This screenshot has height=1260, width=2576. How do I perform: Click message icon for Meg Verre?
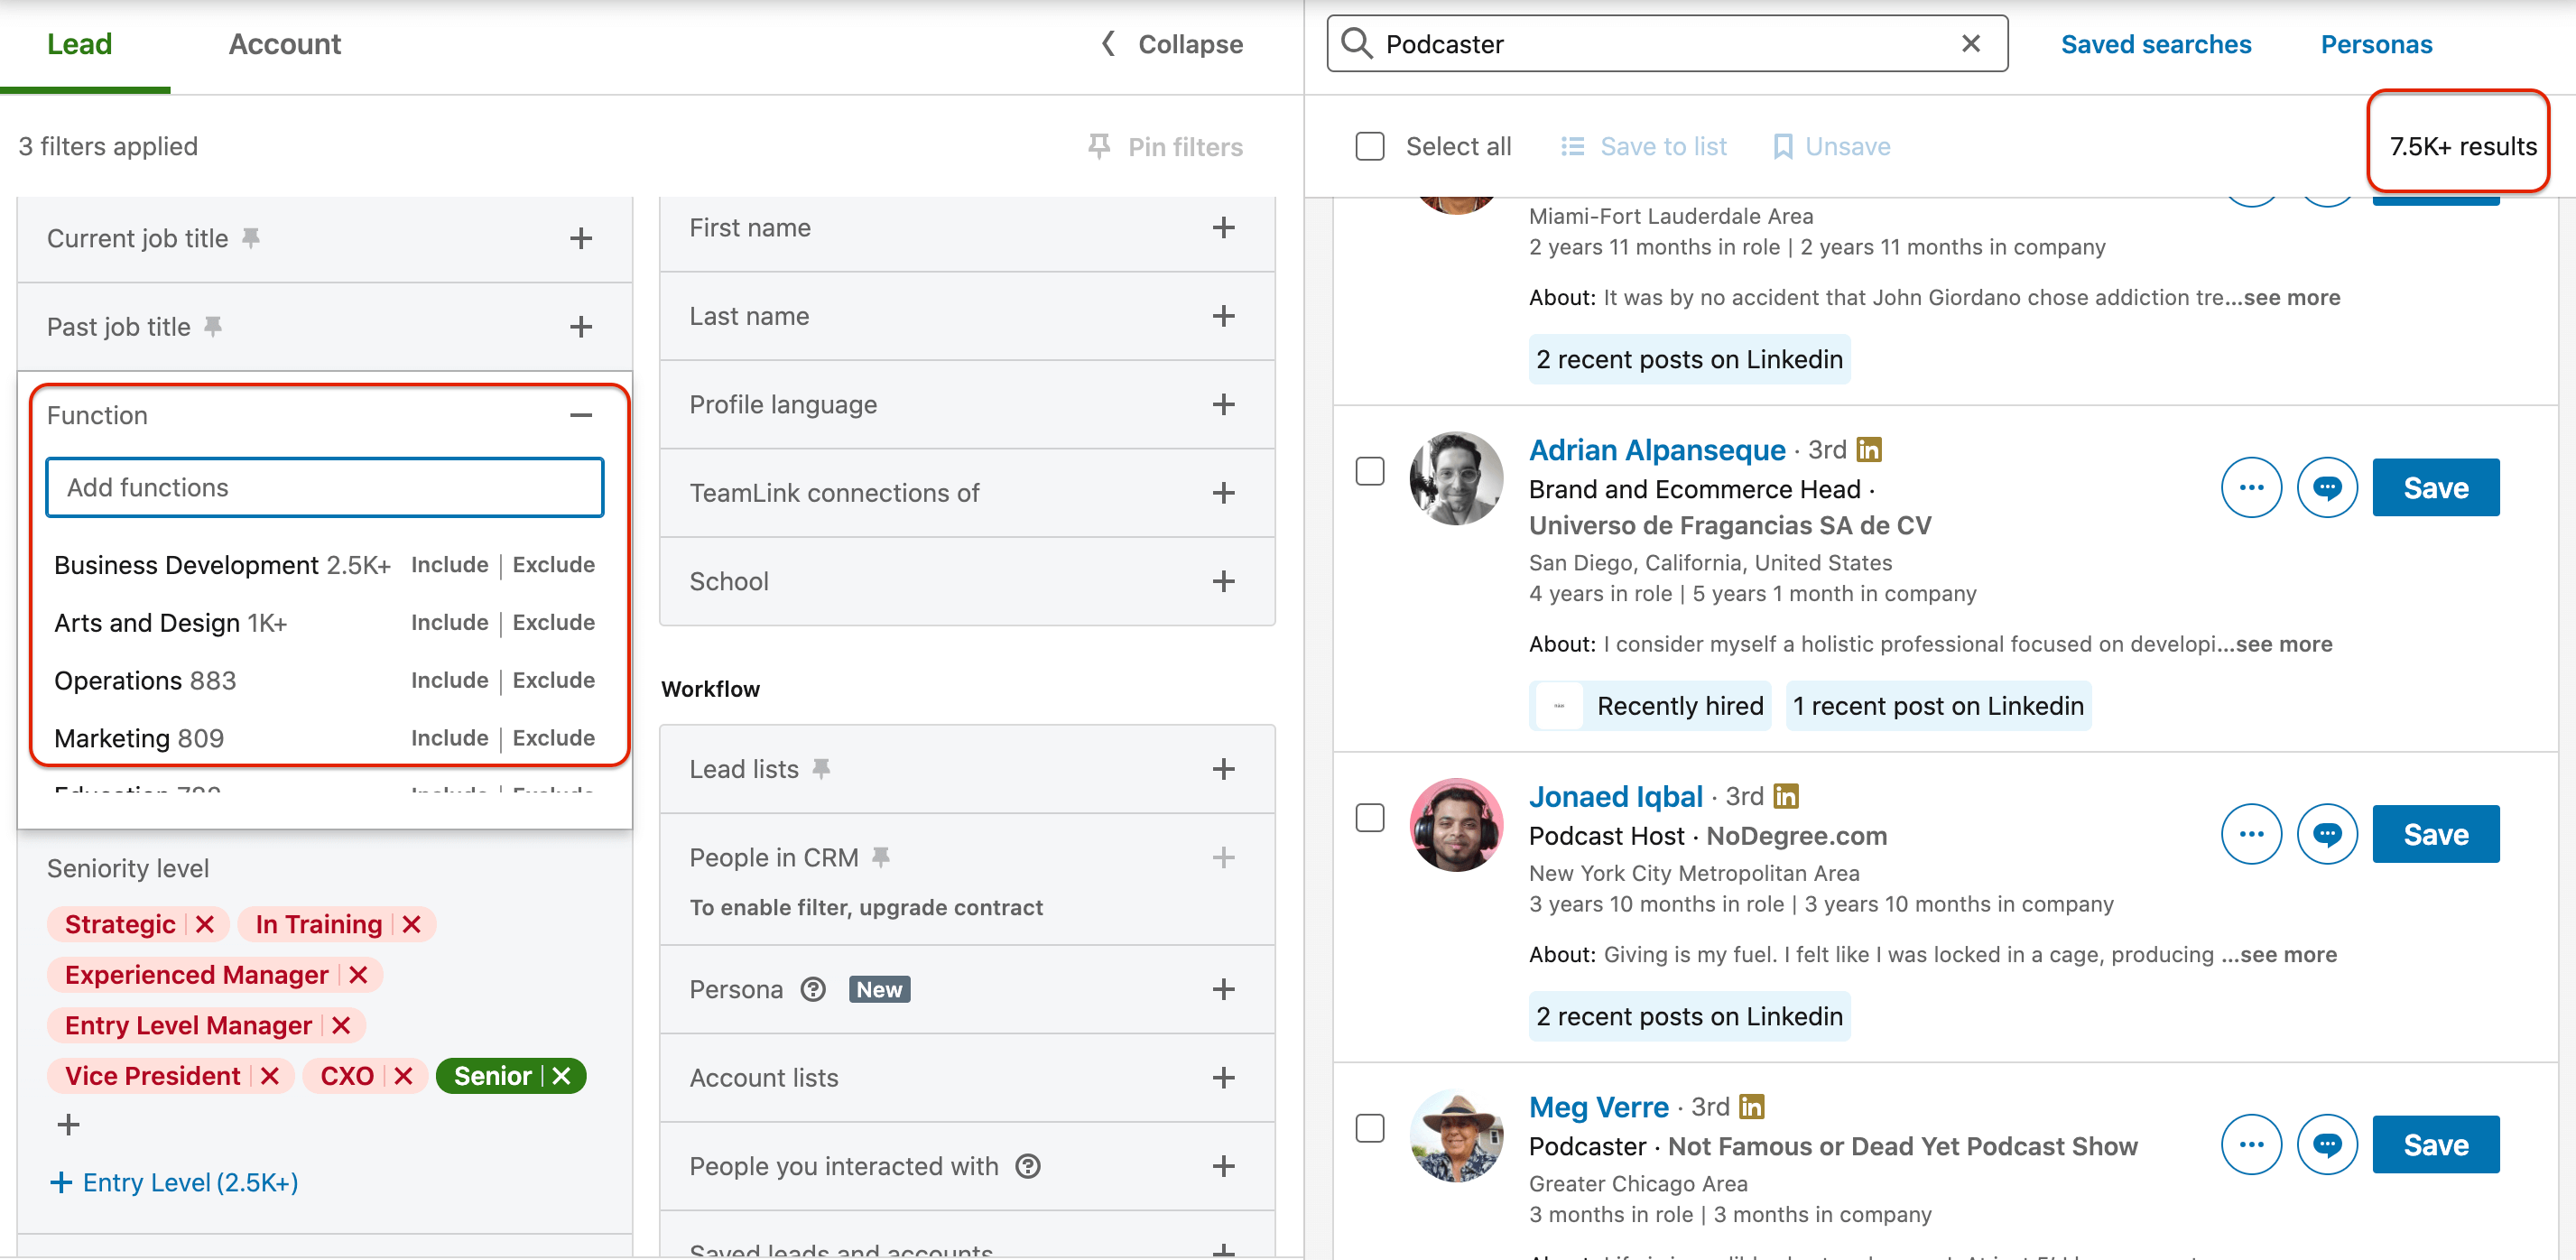(x=2326, y=1145)
